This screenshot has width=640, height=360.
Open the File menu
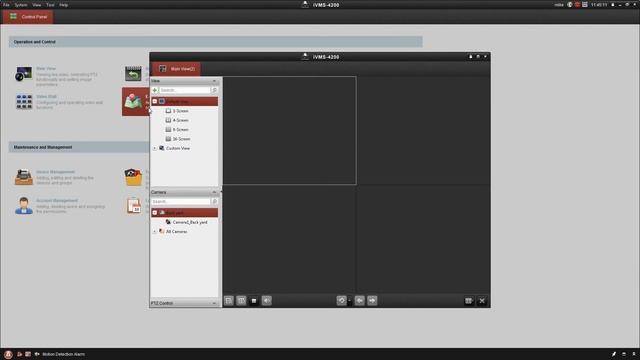(6, 5)
